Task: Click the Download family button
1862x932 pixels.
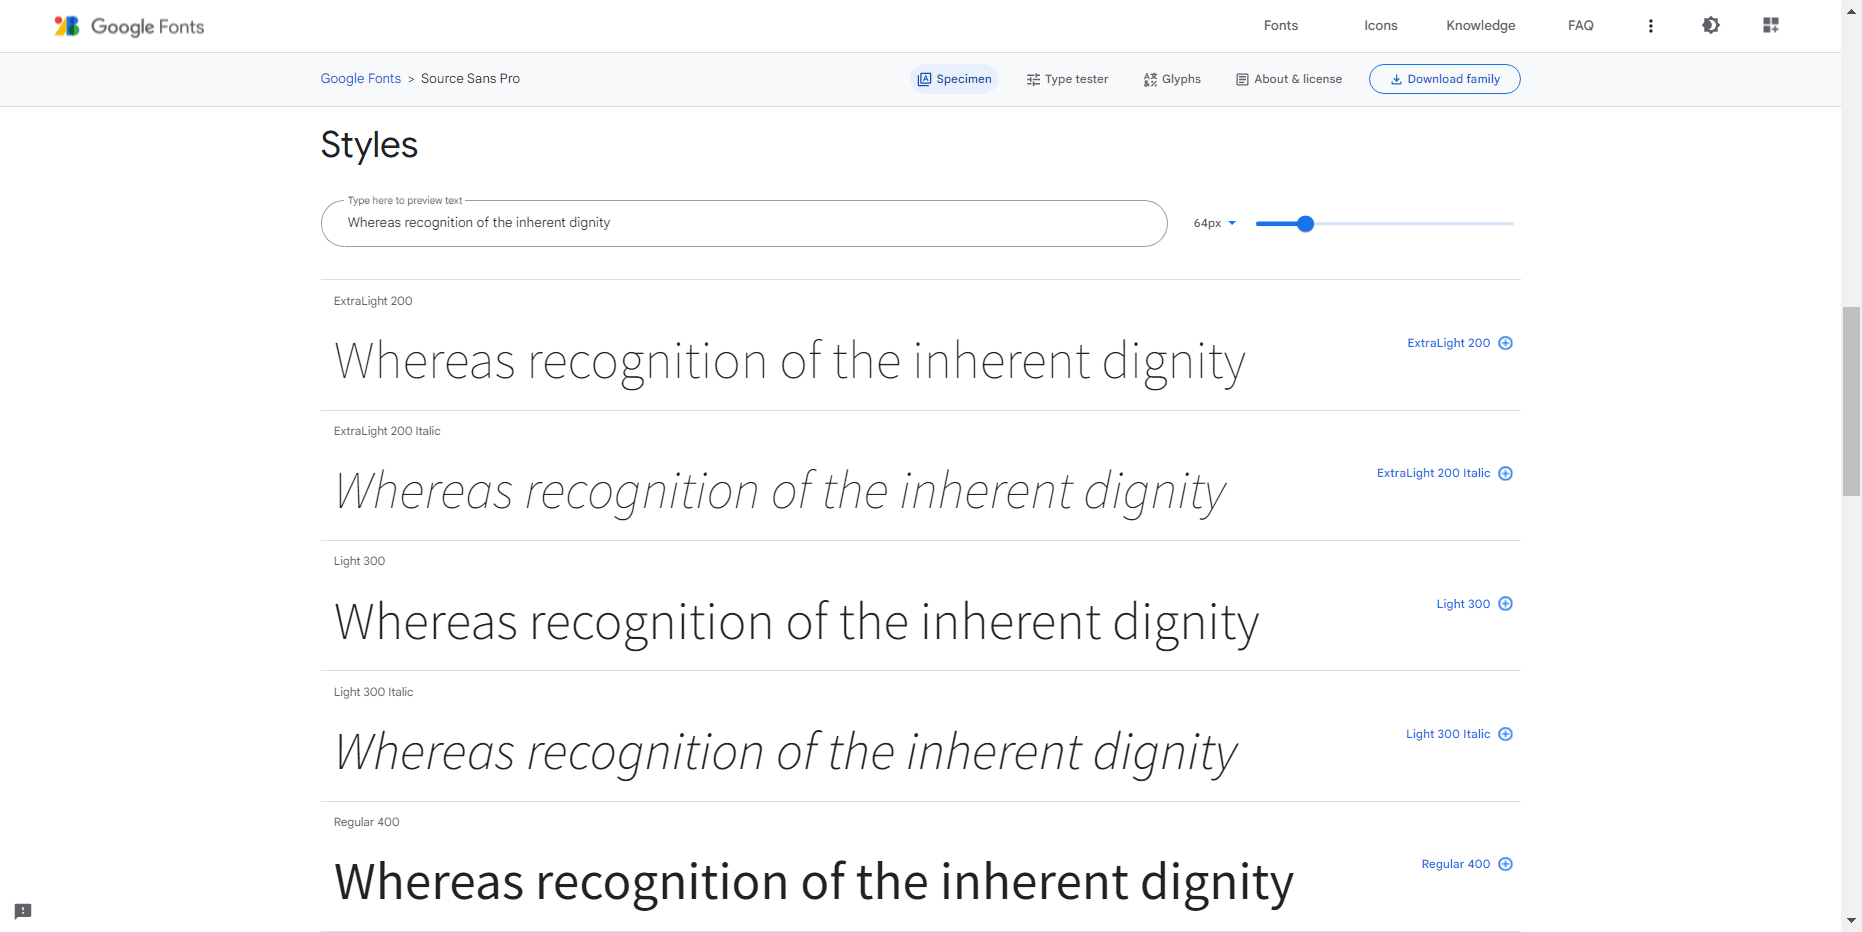Action: 1445,79
